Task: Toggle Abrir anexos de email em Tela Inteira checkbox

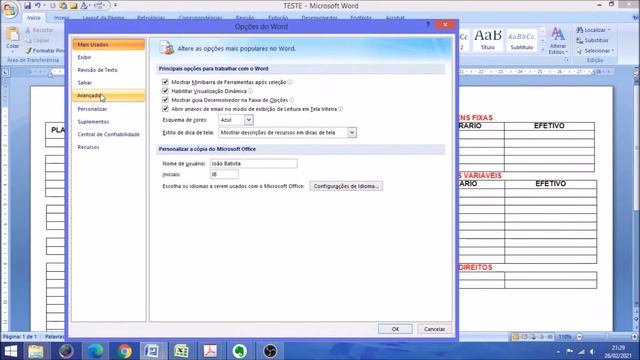Action: [x=165, y=109]
